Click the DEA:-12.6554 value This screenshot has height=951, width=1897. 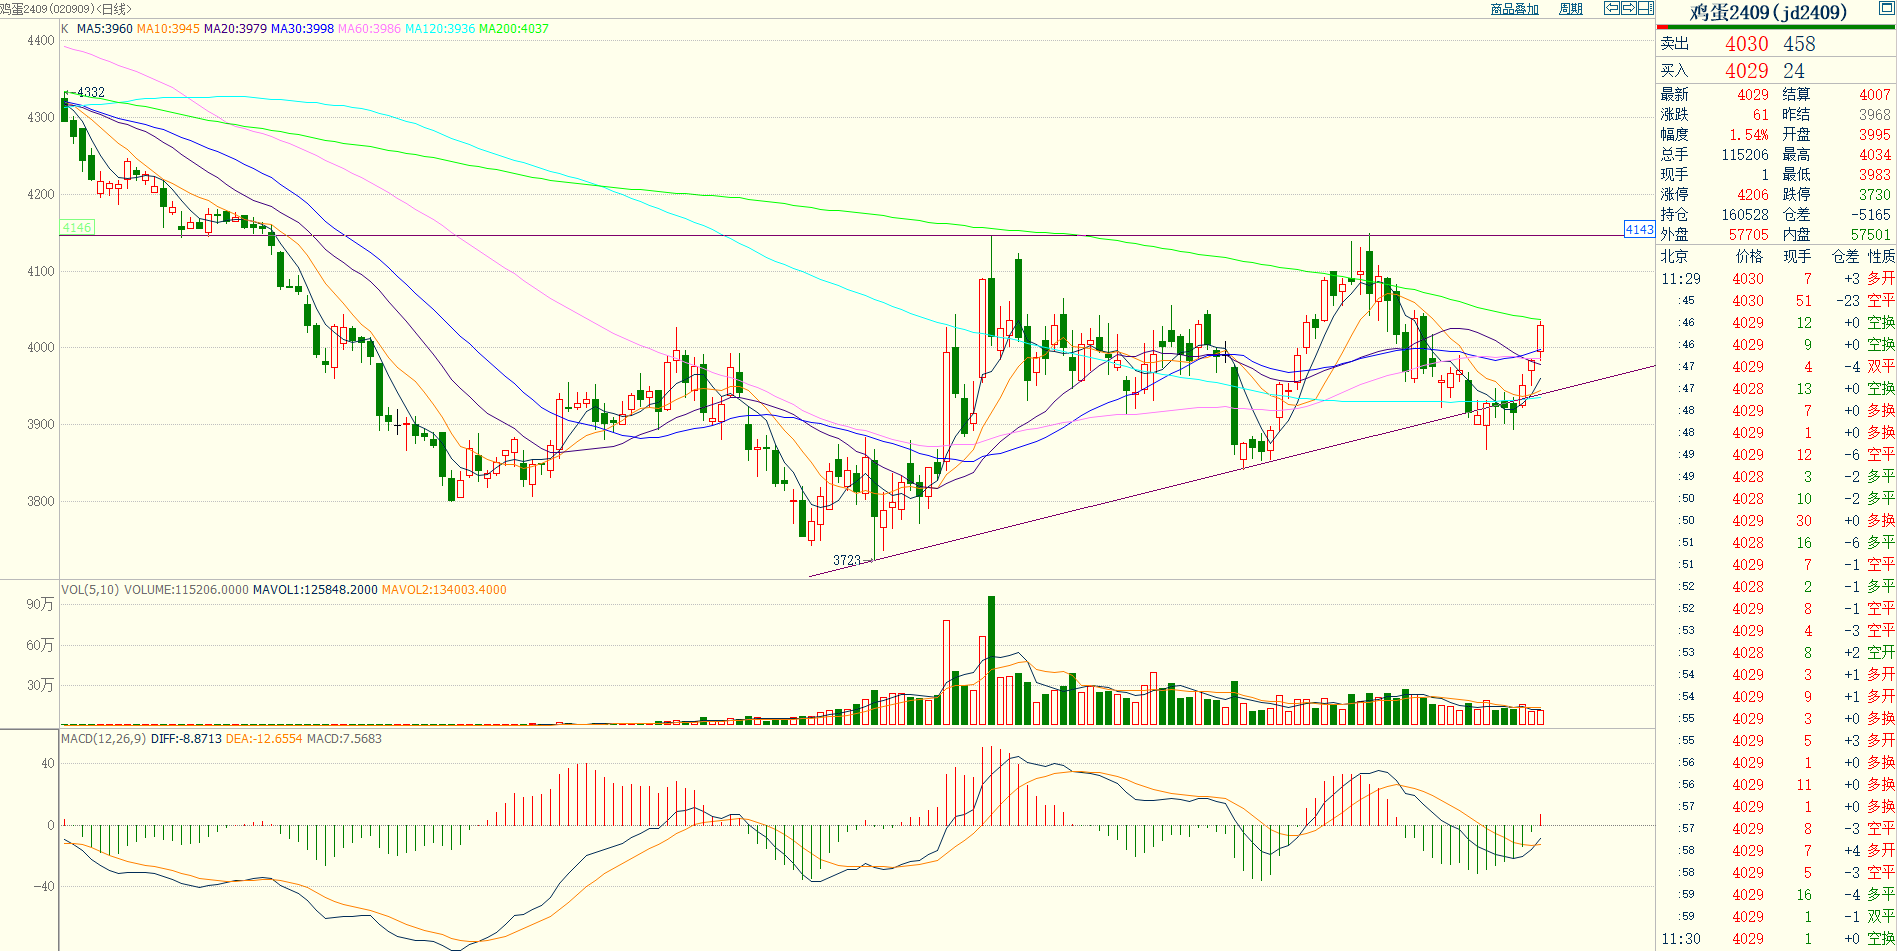coord(264,739)
